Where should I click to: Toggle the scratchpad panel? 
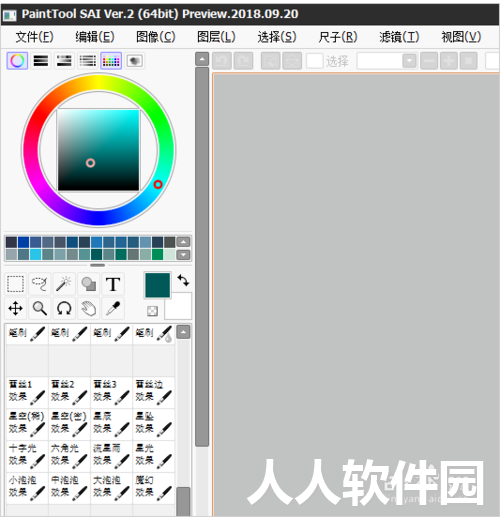click(x=134, y=61)
